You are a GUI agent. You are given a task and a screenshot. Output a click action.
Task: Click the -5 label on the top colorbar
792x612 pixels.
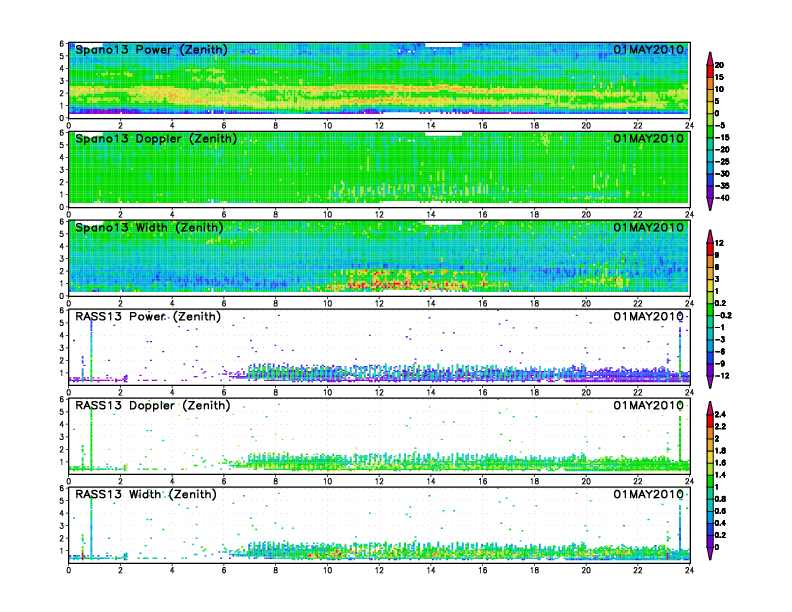720,126
